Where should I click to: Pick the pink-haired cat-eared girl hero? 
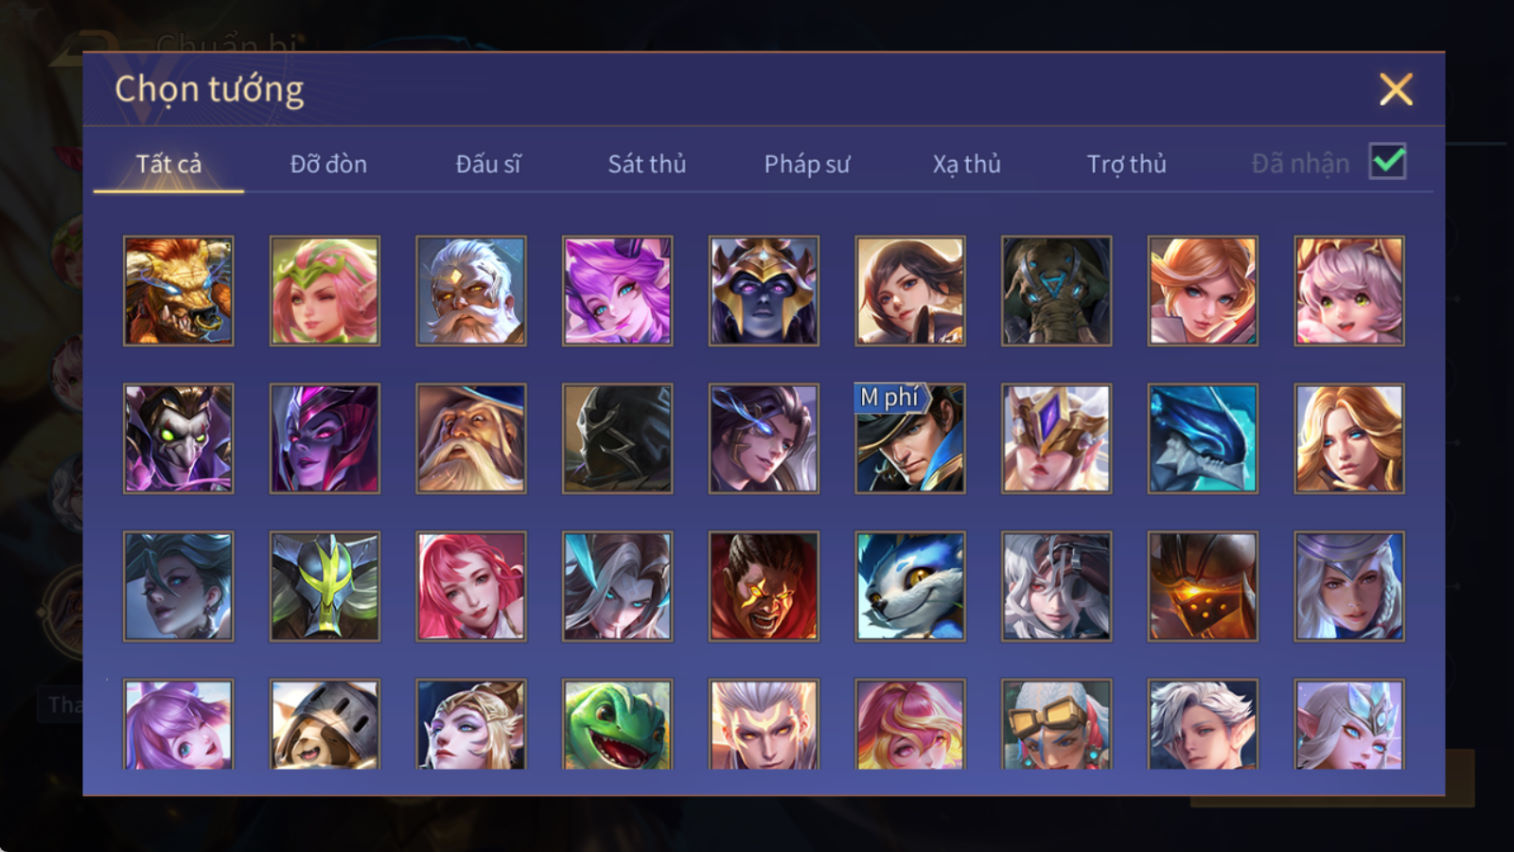(x=1349, y=291)
